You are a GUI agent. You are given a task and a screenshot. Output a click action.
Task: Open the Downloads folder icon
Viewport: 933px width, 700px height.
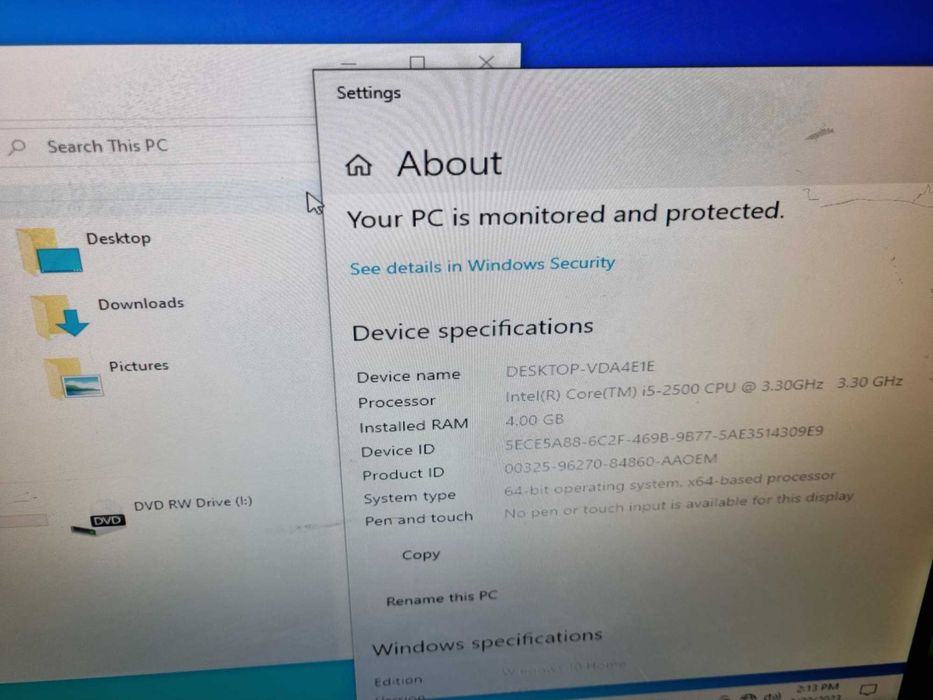(60, 316)
